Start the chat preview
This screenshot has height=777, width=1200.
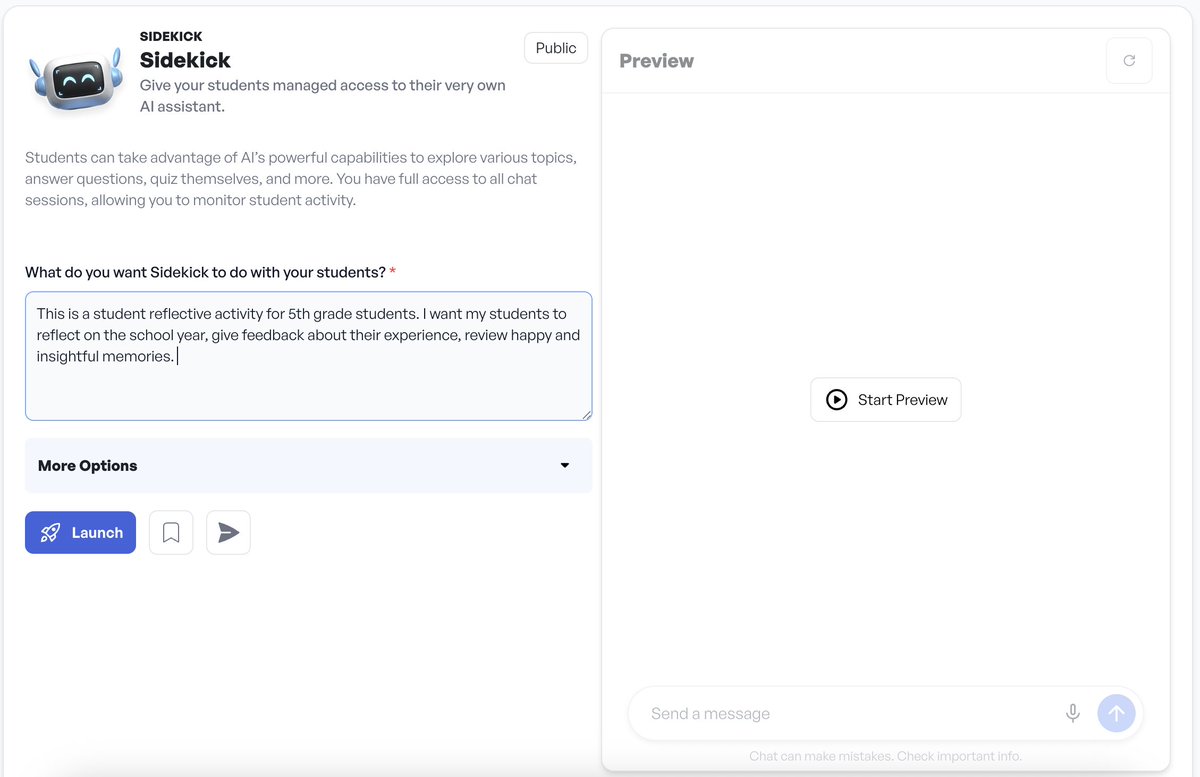point(886,400)
